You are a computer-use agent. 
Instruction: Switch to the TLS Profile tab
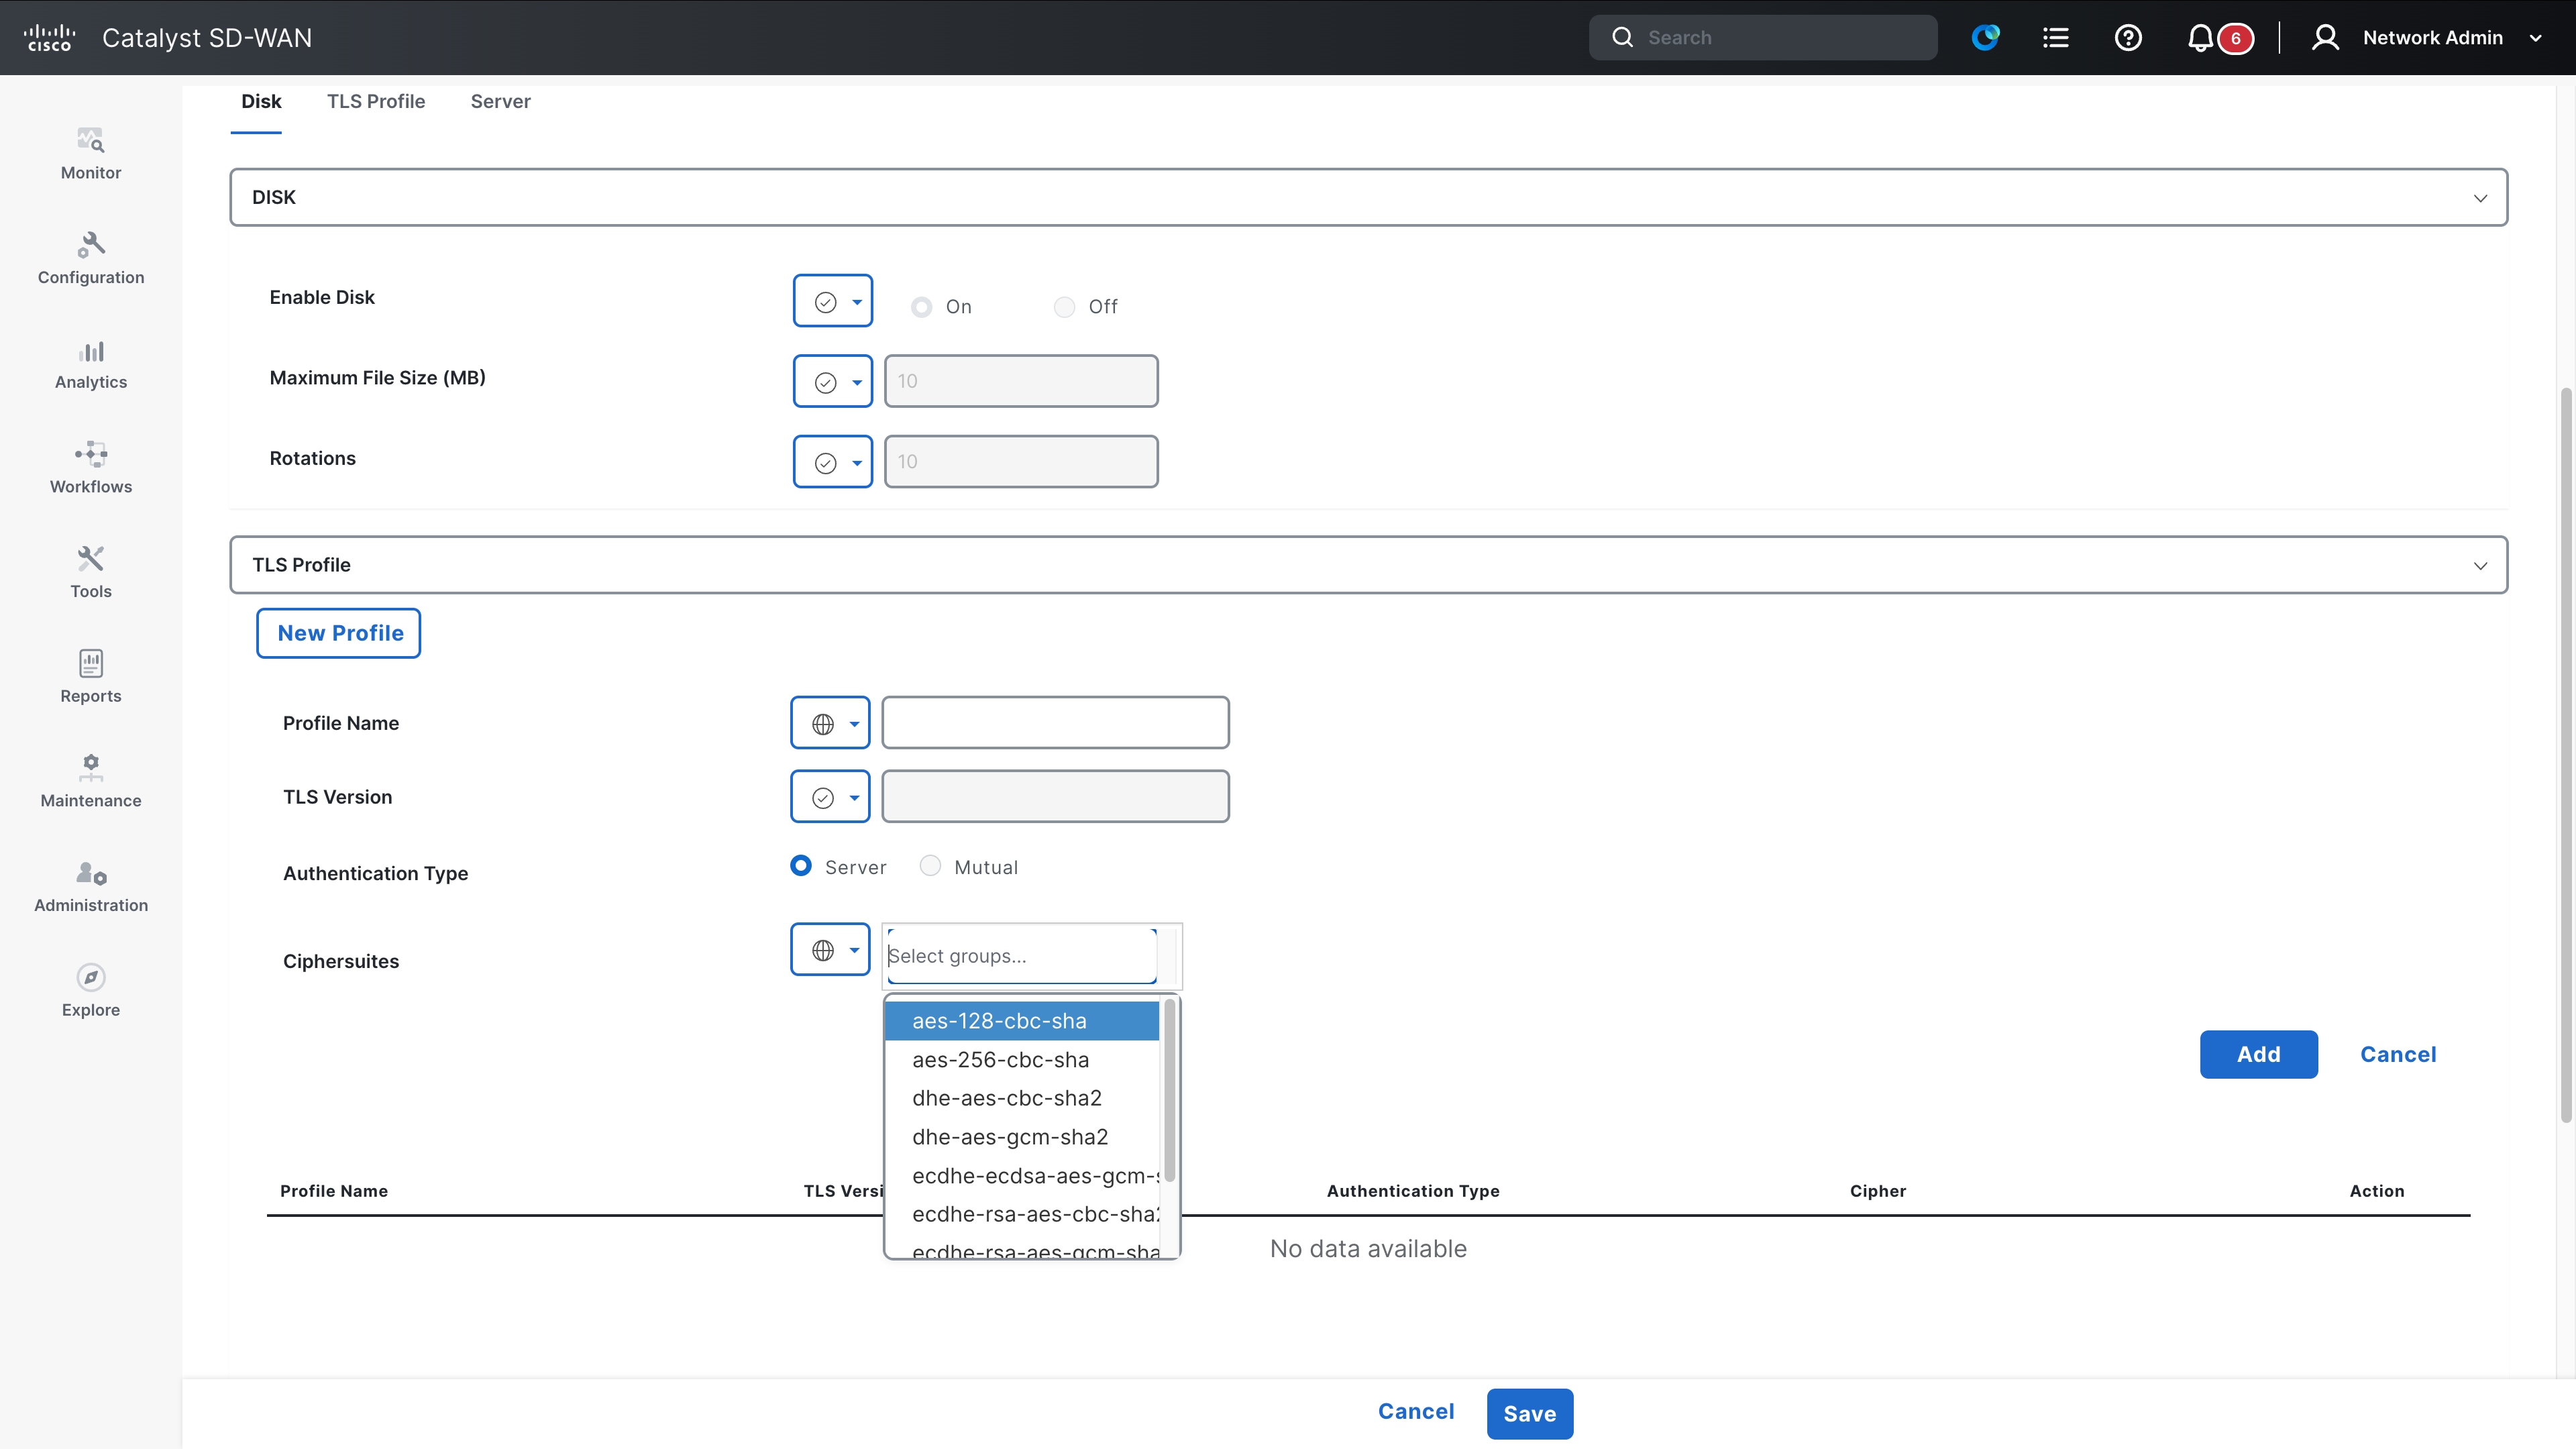coord(376,101)
